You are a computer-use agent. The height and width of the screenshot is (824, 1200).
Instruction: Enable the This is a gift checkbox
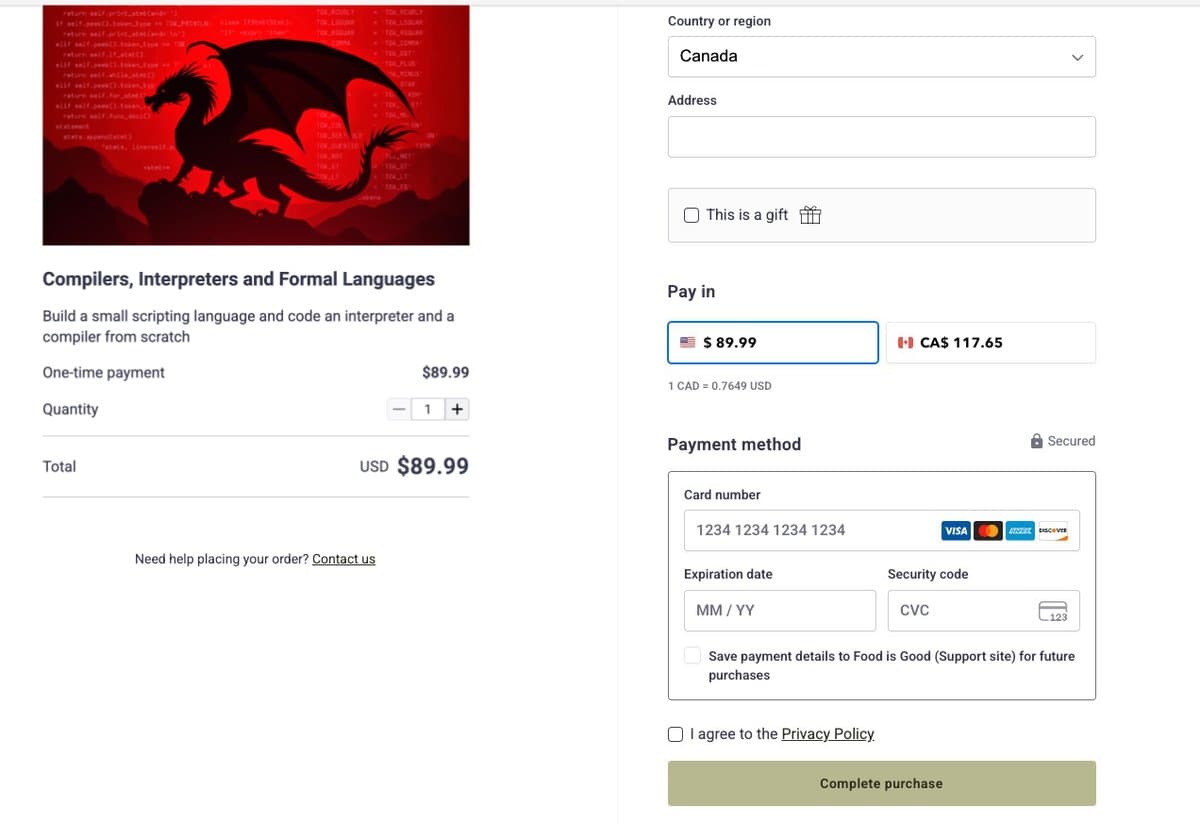pyautogui.click(x=691, y=214)
